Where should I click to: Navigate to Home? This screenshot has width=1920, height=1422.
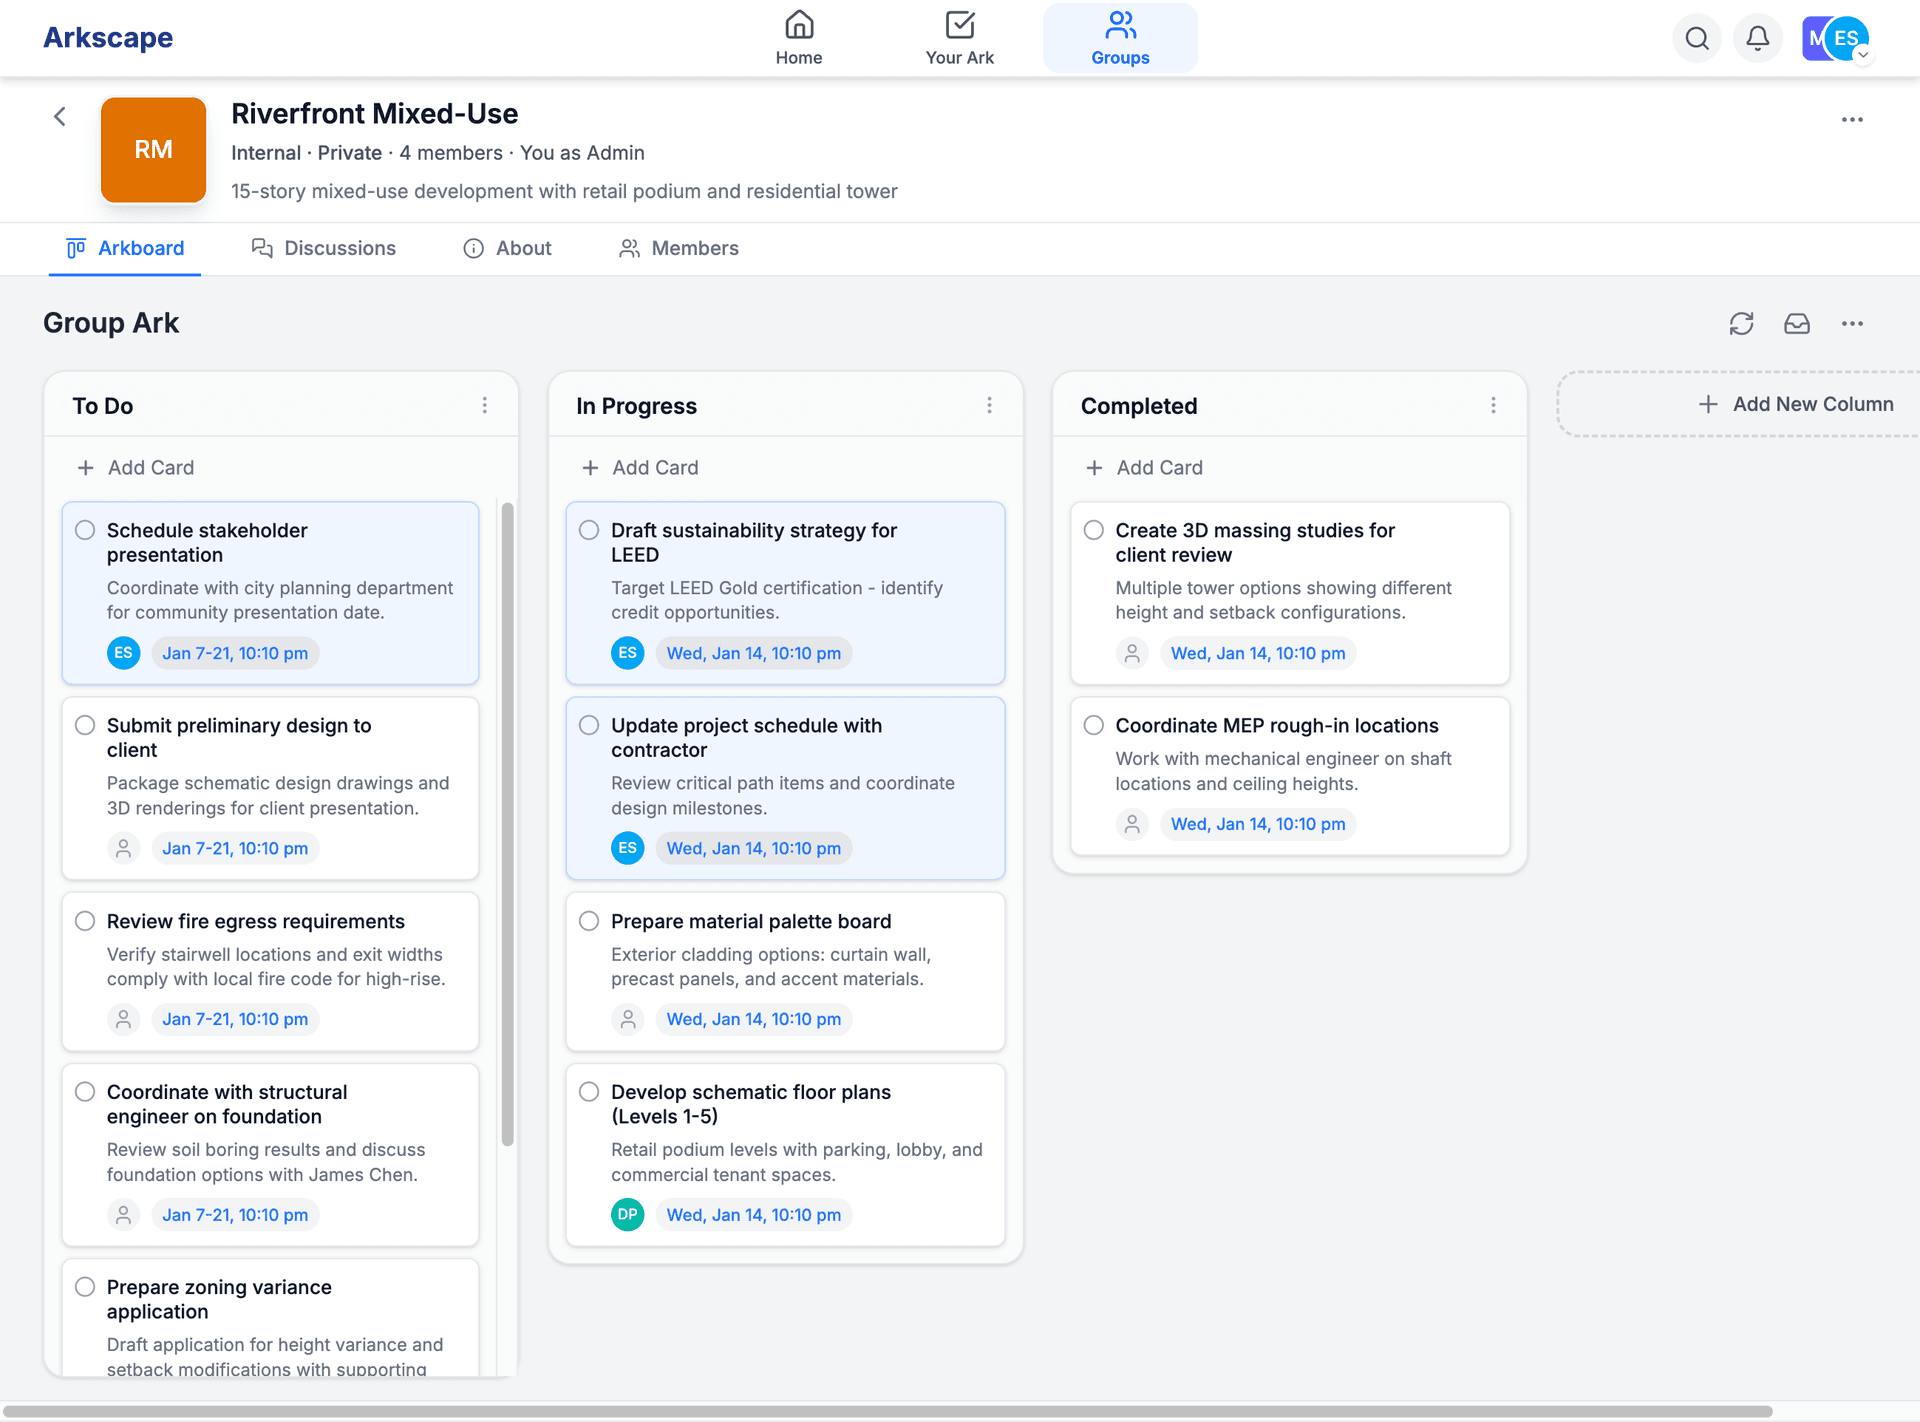[x=799, y=38]
